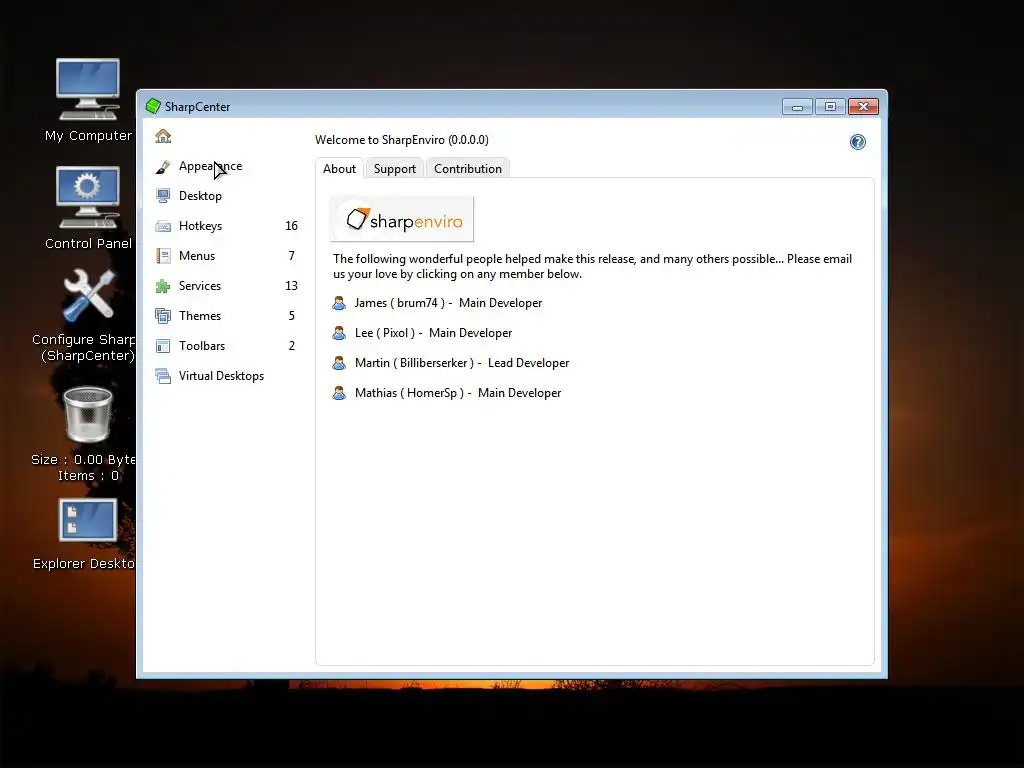Click the person icon beside James
Viewport: 1024px width, 768px height.
point(339,303)
